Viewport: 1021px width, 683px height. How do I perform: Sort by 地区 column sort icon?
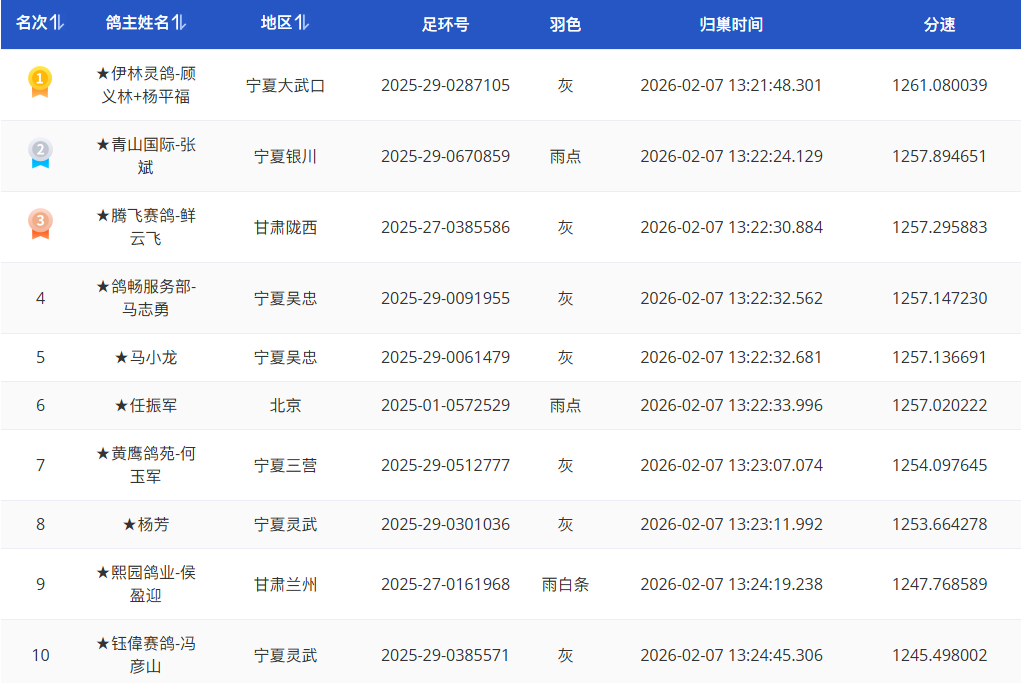[x=302, y=23]
